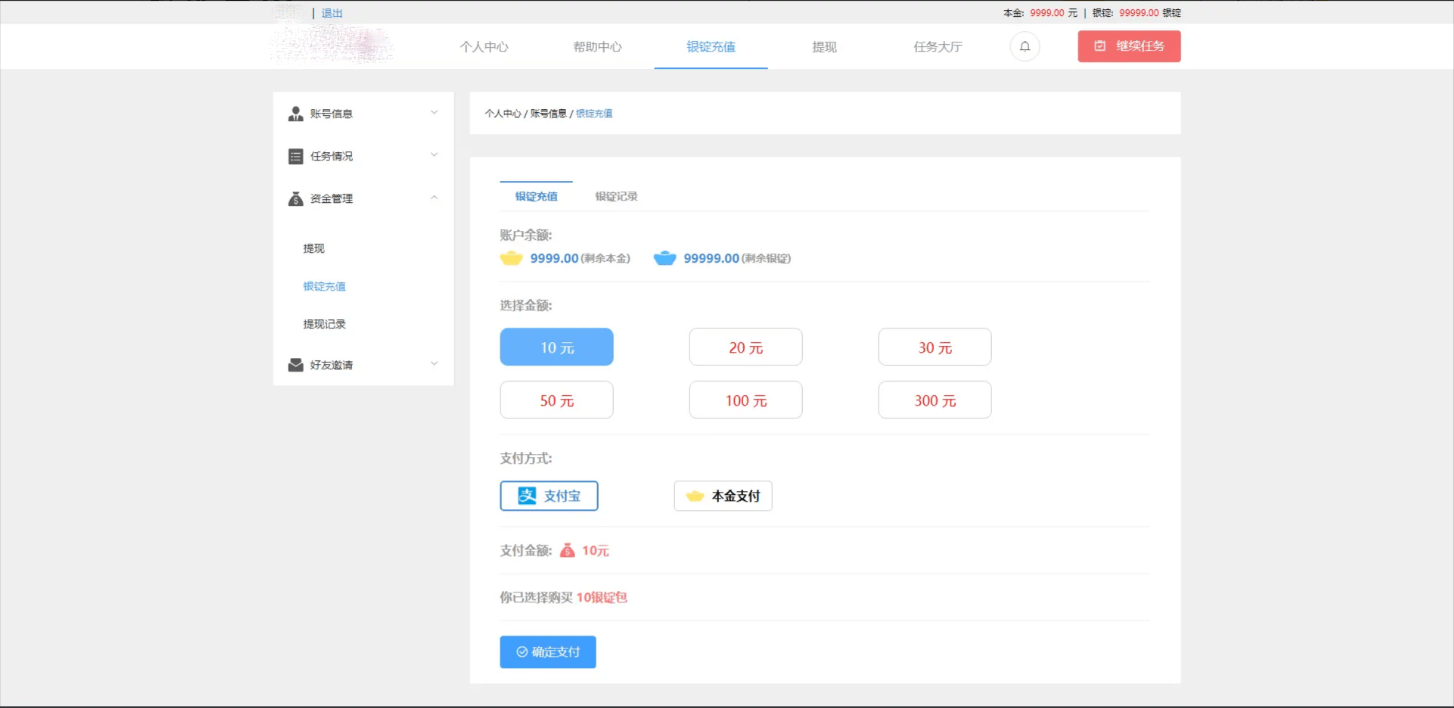Choose the 100 元 amount option
1454x708 pixels.
745,400
